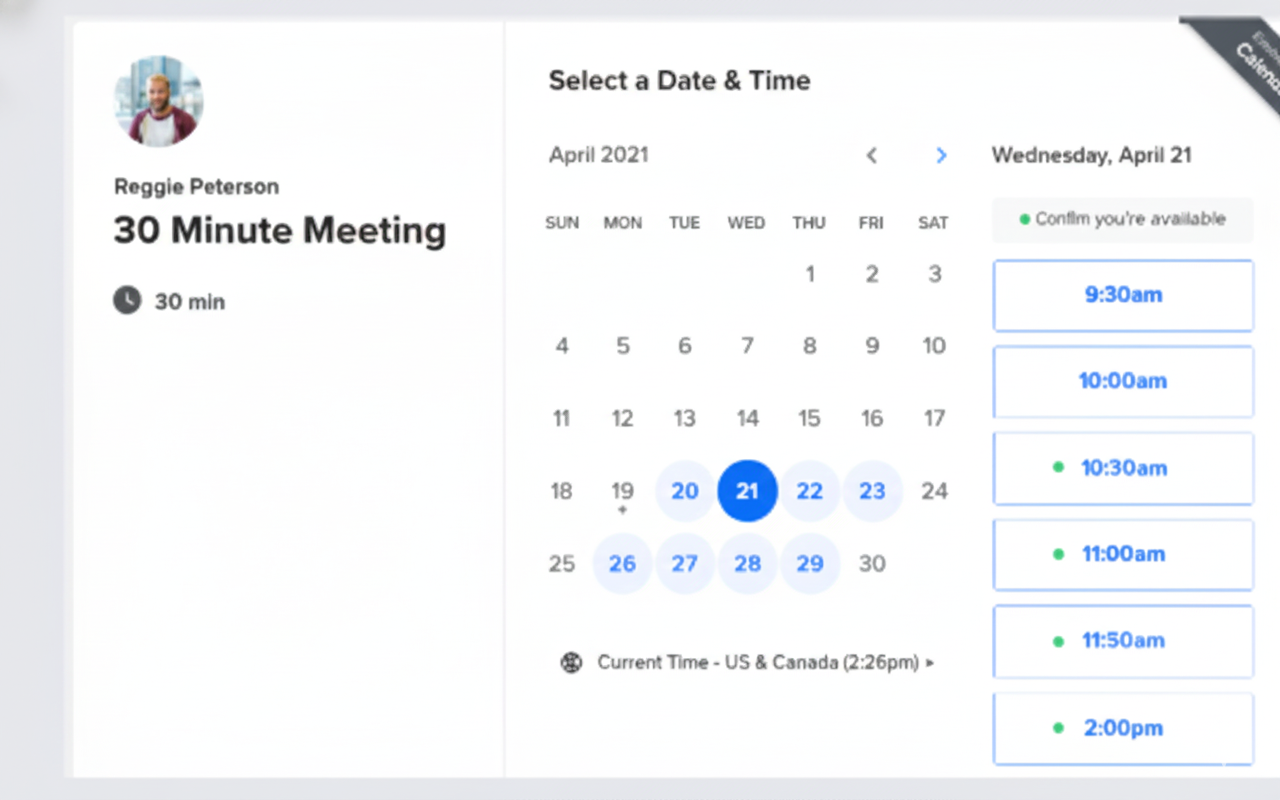
Task: Select the 9:30am time slot
Action: (1122, 295)
